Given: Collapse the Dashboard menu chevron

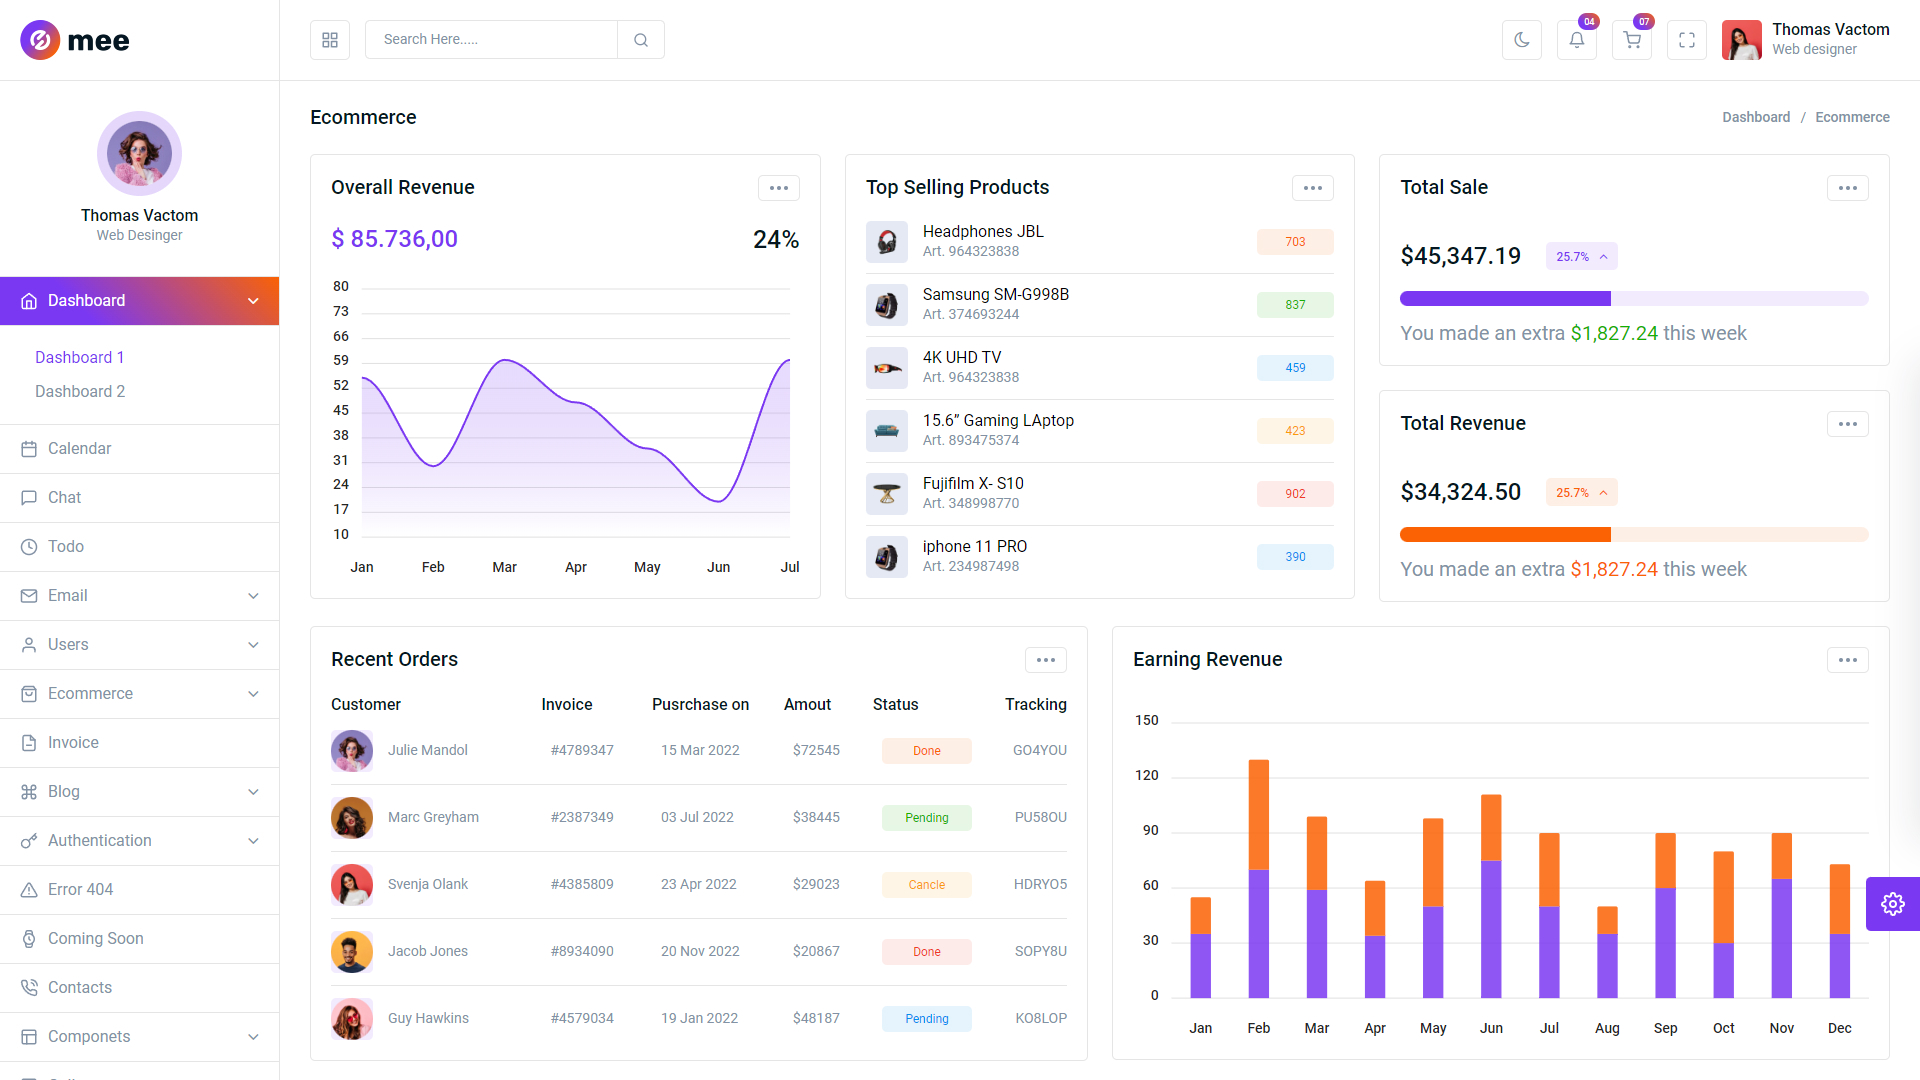Looking at the screenshot, I should 253,301.
